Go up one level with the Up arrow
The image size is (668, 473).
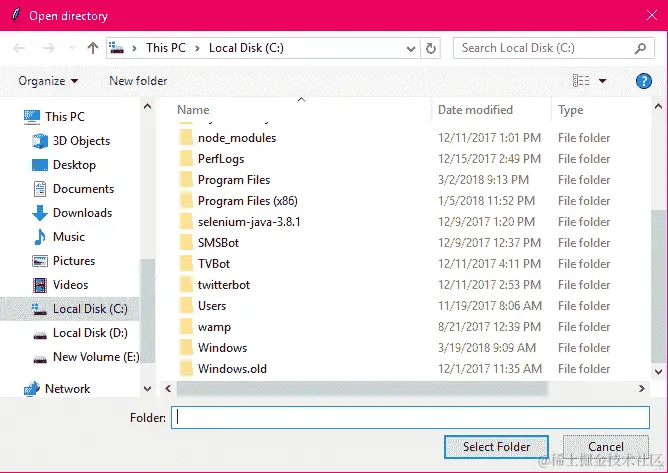click(x=92, y=48)
